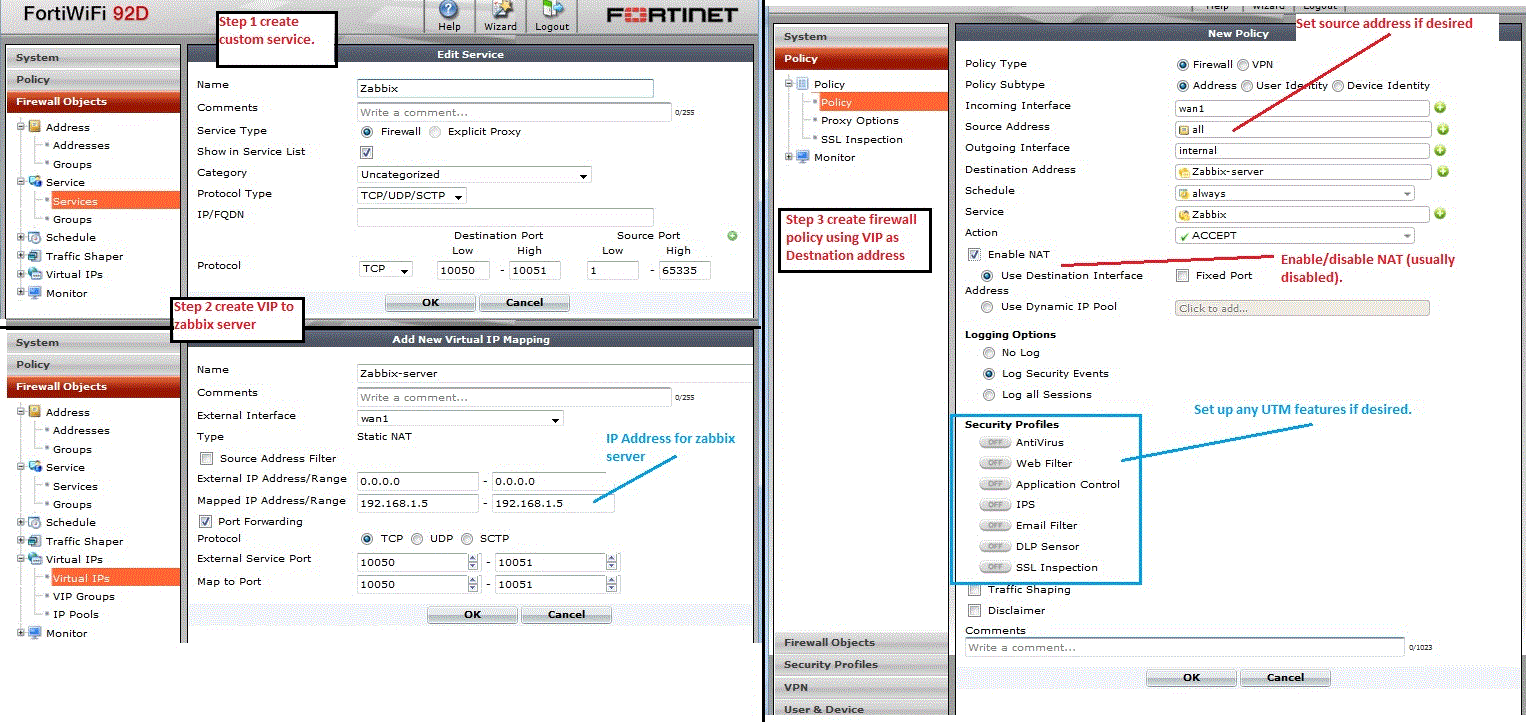Collapse the Address tree node beside Edit Service

click(x=22, y=127)
